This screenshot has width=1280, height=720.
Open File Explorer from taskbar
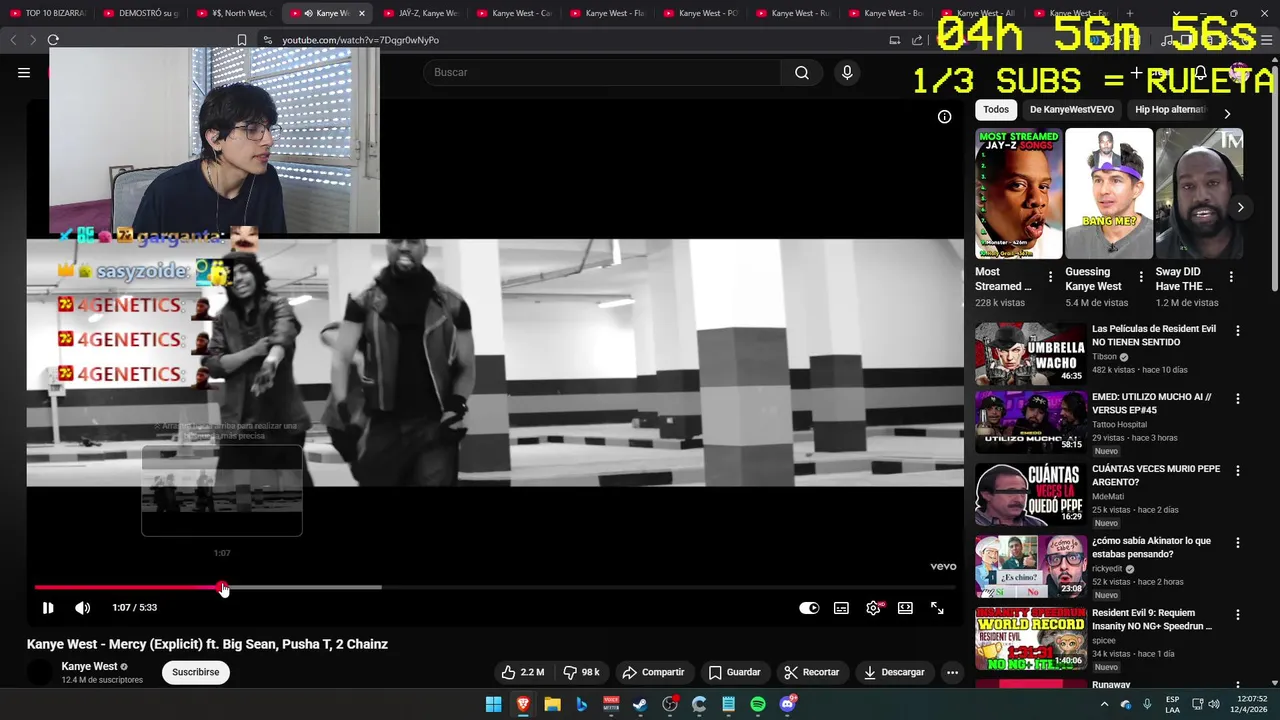click(552, 705)
